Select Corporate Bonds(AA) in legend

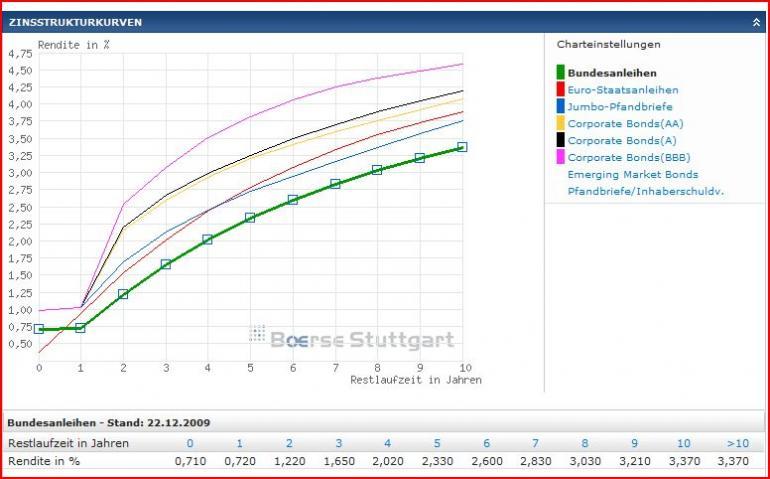coord(625,123)
